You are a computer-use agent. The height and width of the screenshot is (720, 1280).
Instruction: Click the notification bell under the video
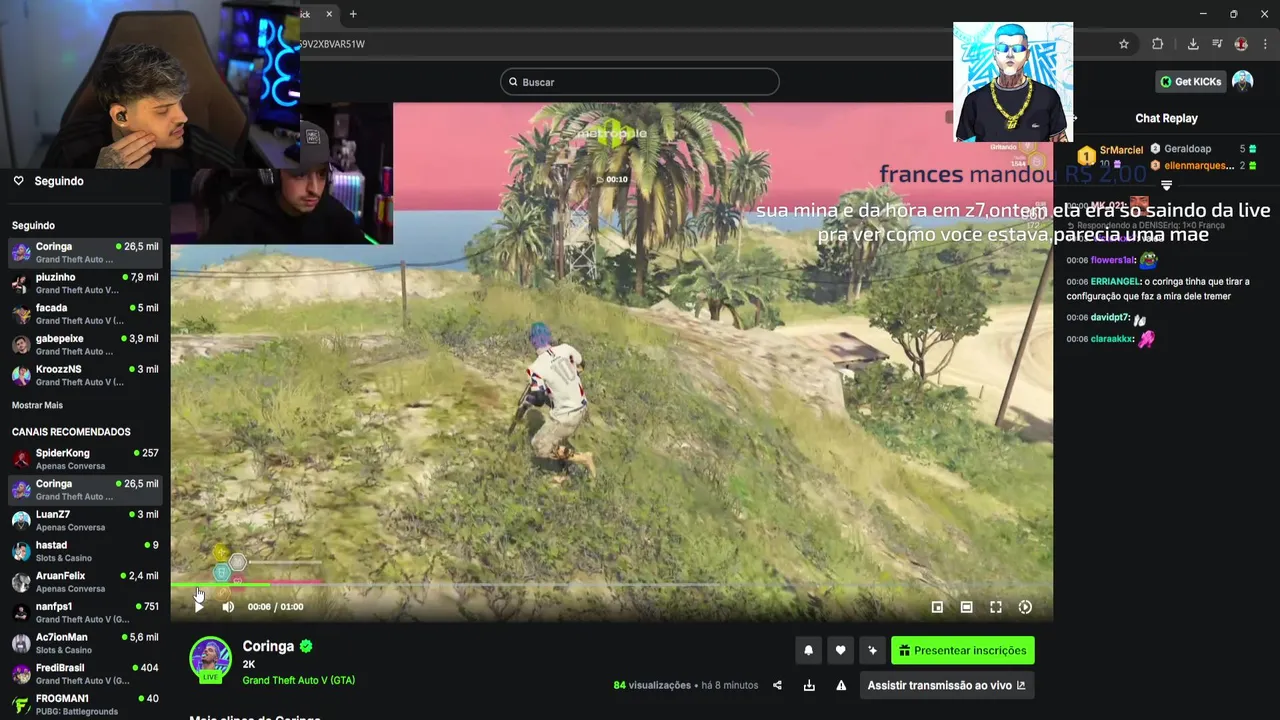click(x=809, y=650)
